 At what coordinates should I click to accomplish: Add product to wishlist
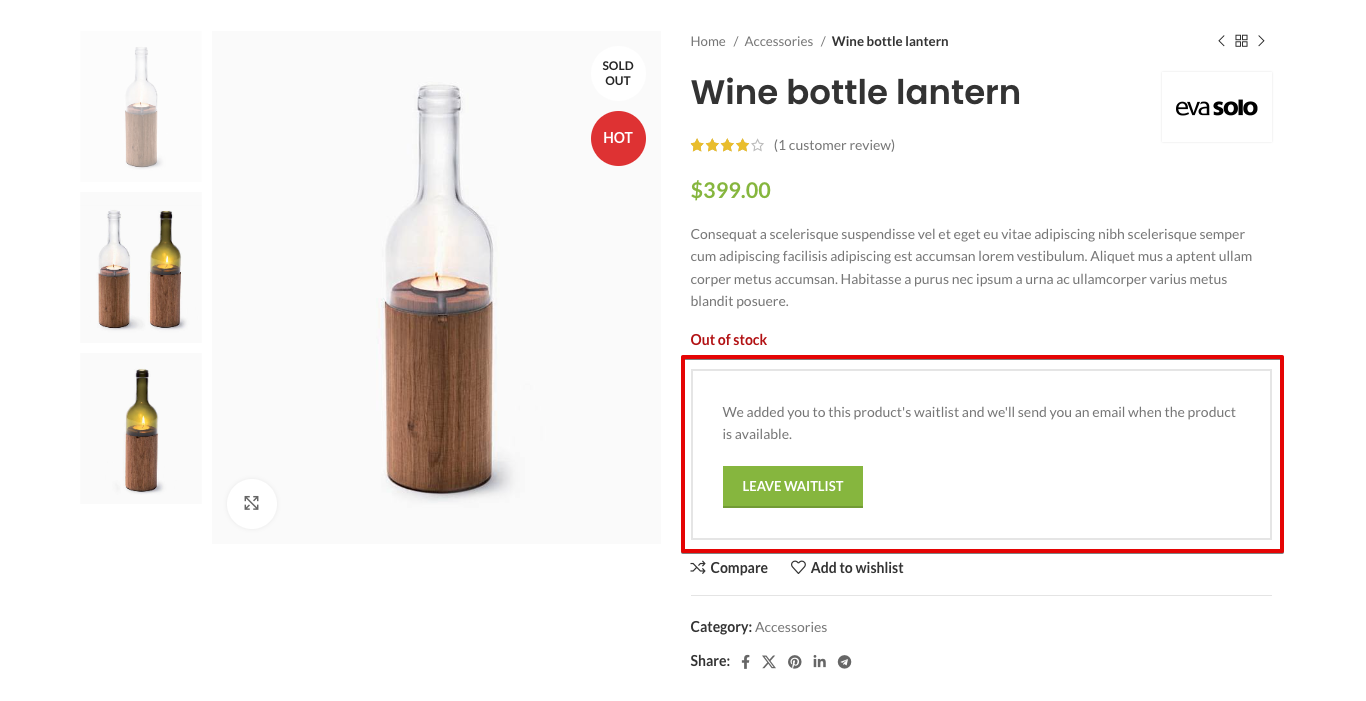coord(847,568)
